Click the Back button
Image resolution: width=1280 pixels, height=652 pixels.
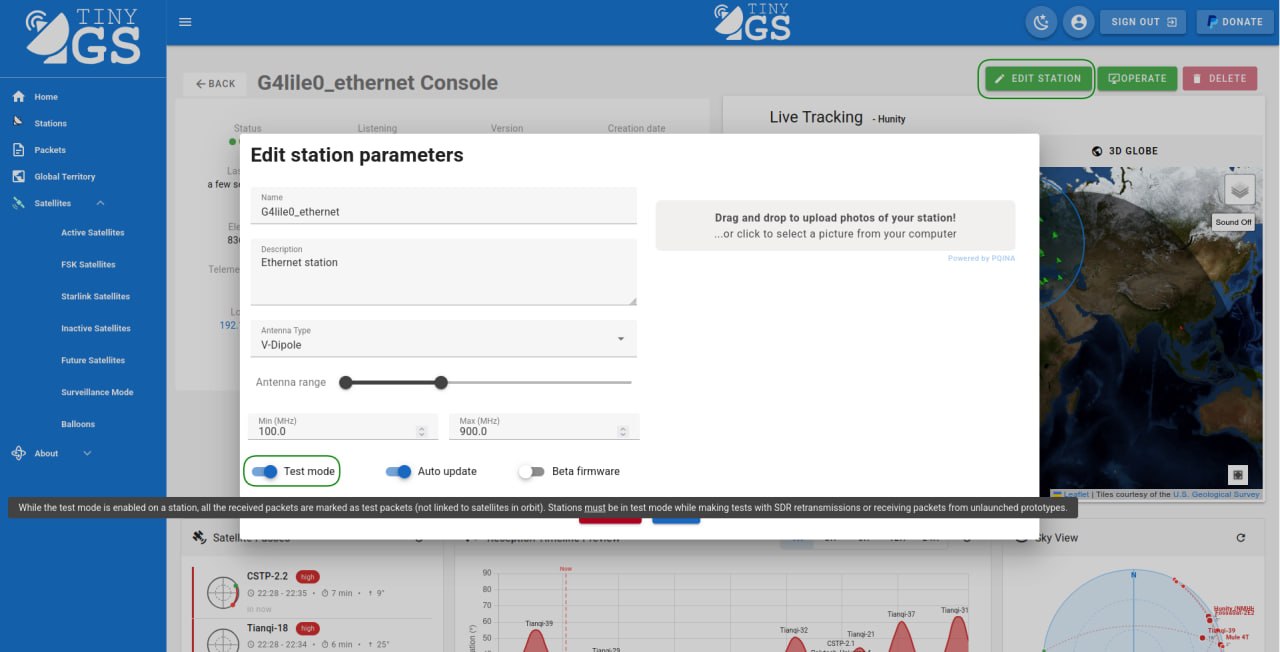pos(215,84)
